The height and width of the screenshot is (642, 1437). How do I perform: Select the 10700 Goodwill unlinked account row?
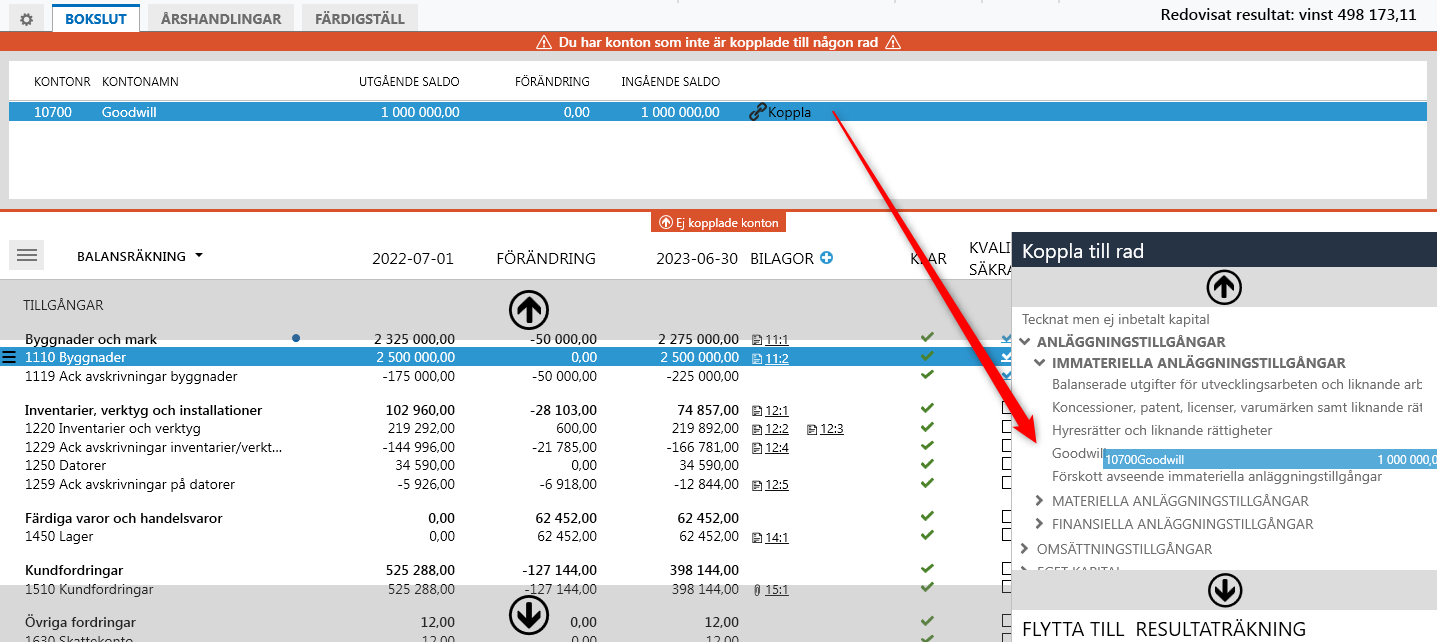[x=718, y=112]
